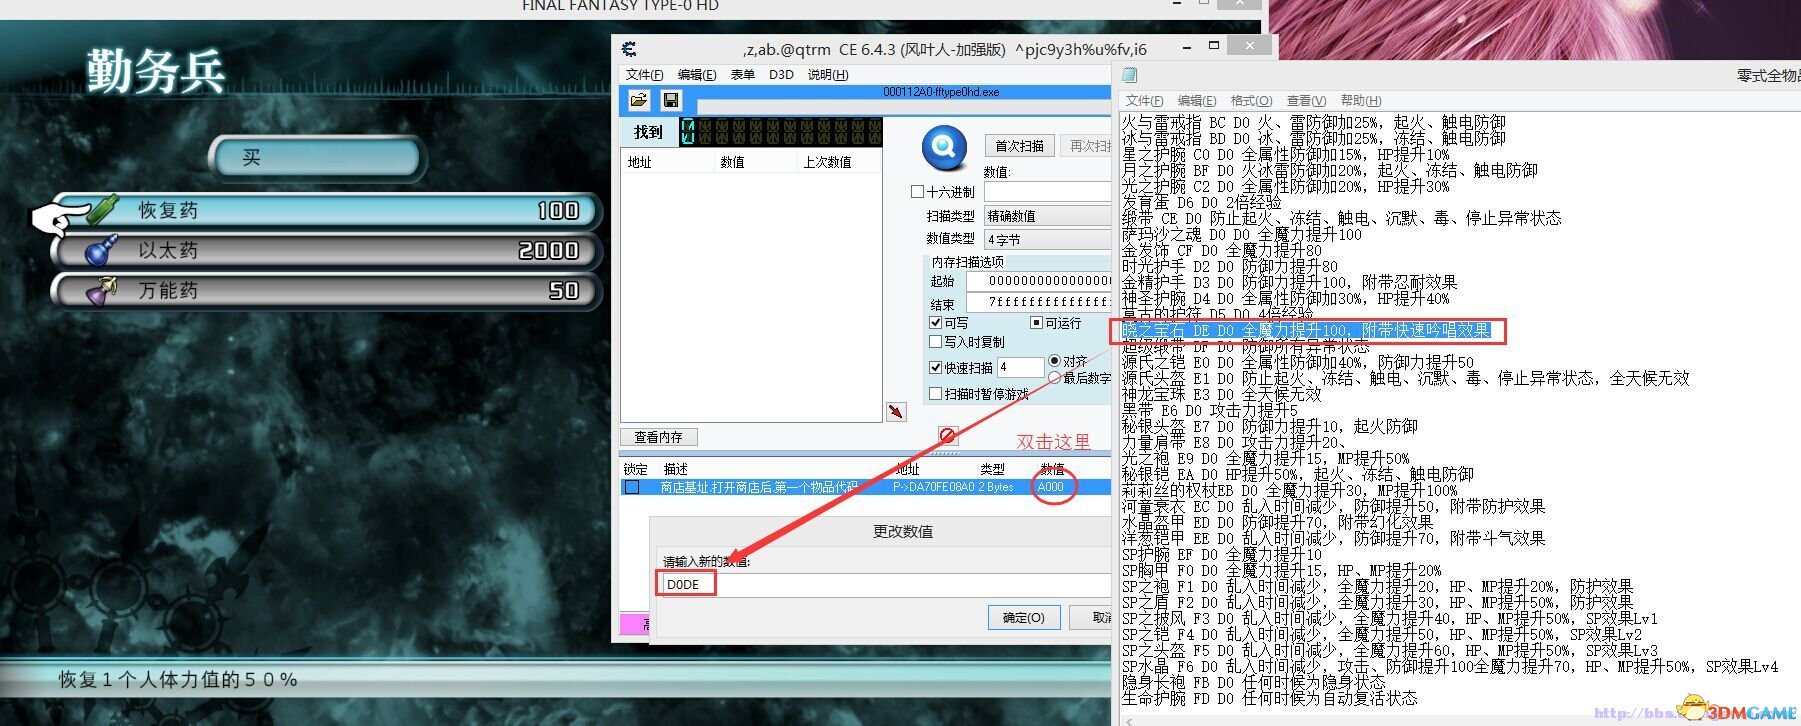Open the process list via open-folder icon

tap(639, 100)
